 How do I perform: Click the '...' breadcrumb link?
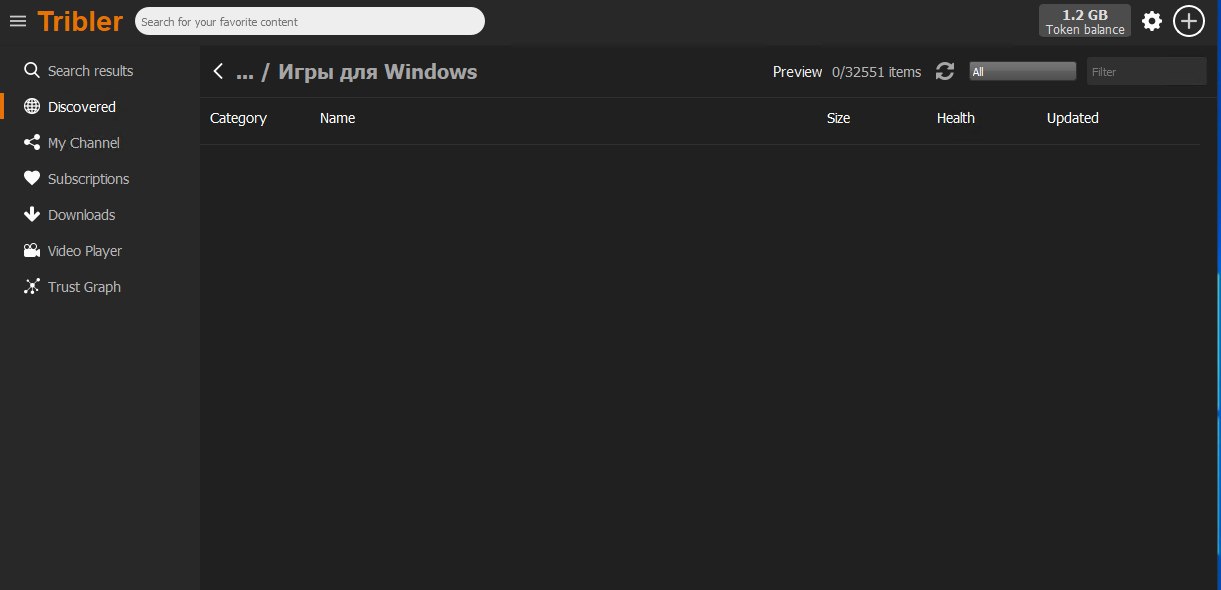pos(245,72)
